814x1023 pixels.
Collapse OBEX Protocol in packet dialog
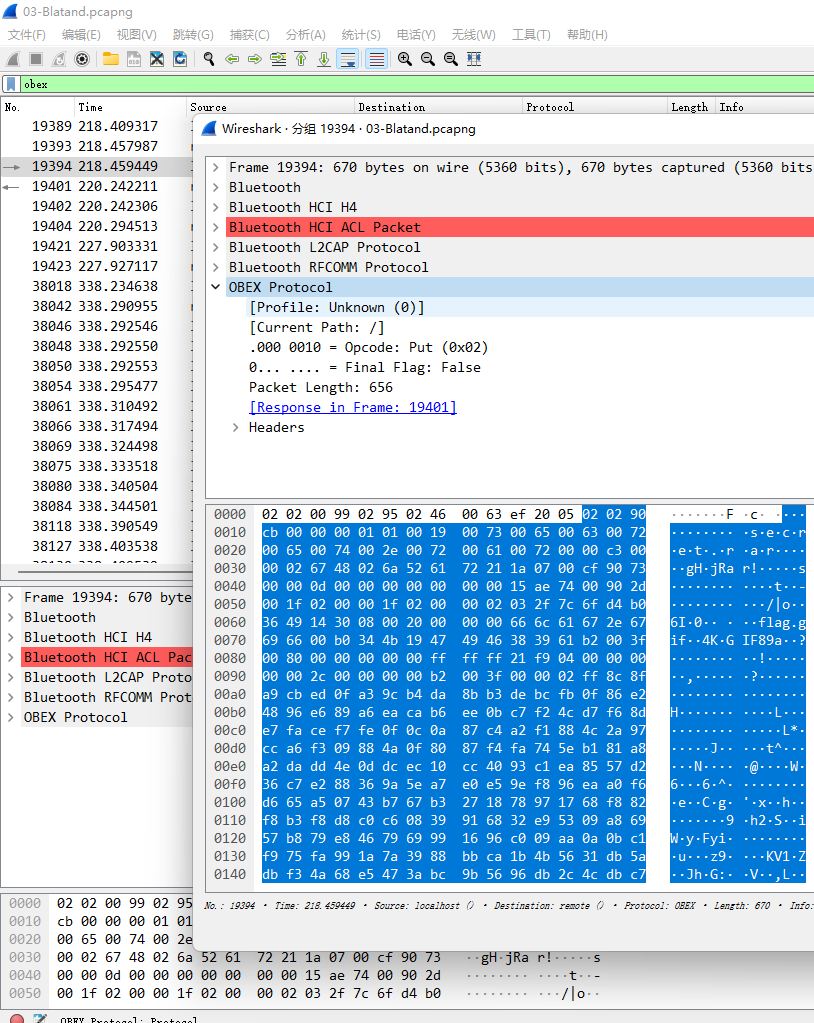tap(216, 288)
